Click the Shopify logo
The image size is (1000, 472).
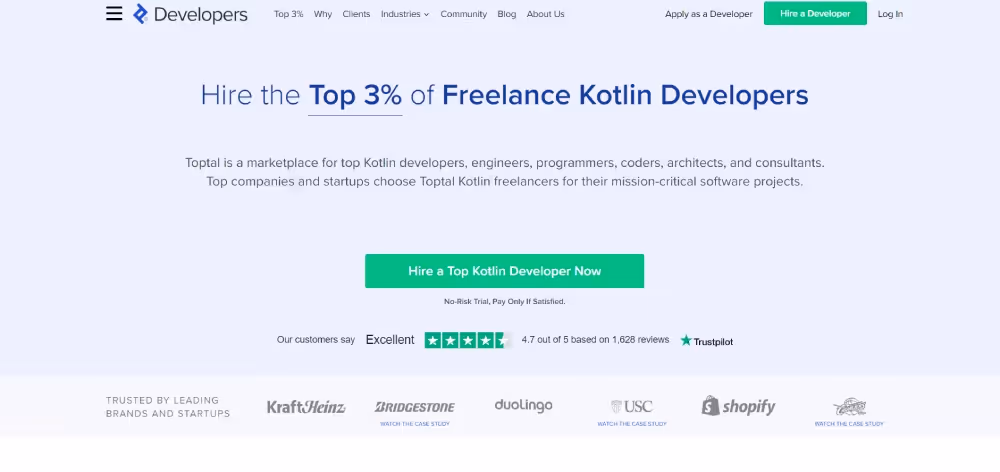pyautogui.click(x=739, y=406)
